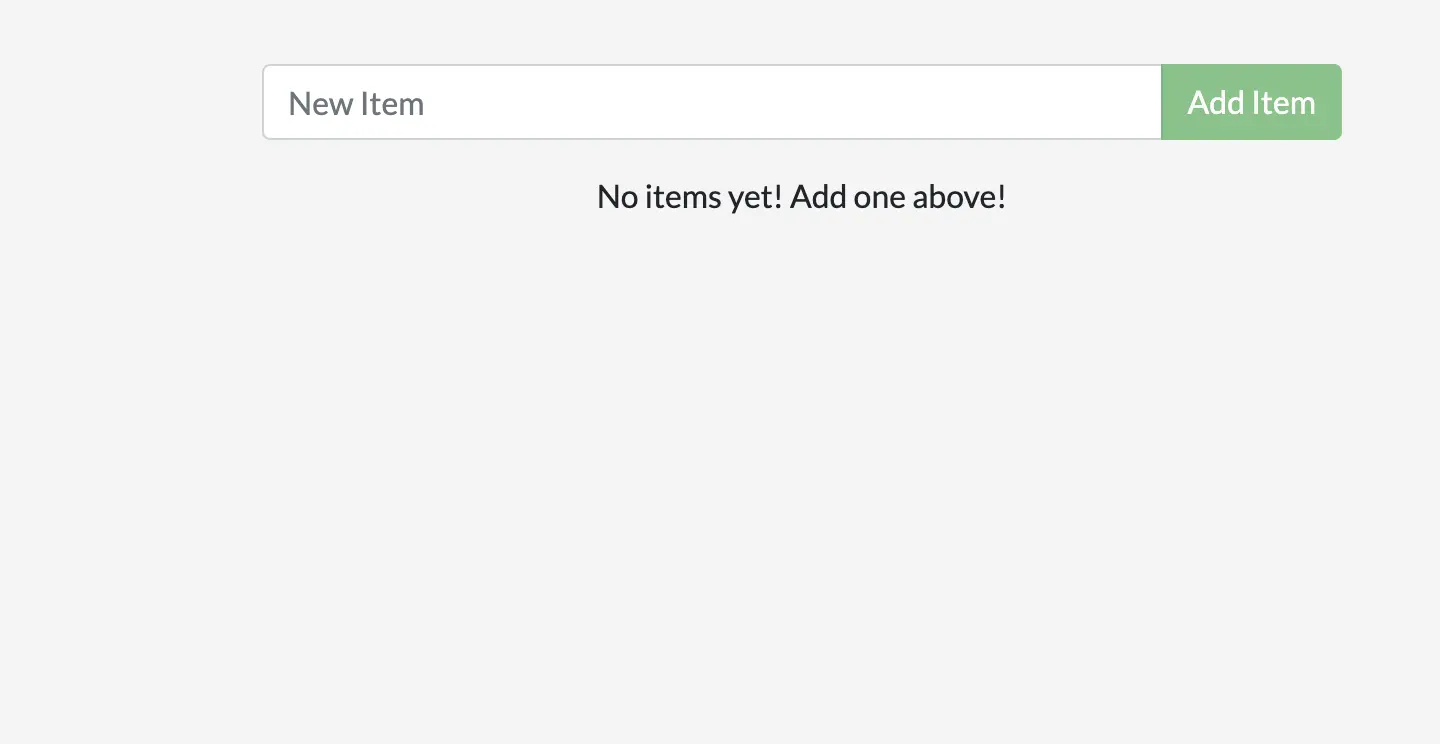
Task: Select the empty state notice below the input
Action: pos(800,196)
